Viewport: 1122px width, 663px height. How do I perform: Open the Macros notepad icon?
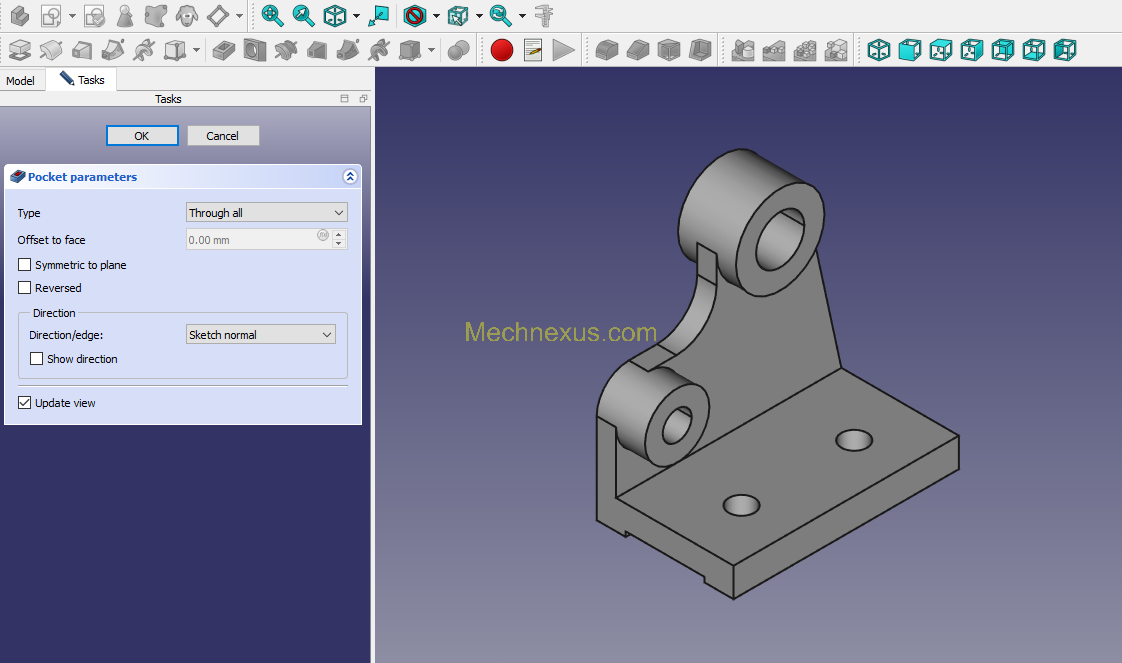533,50
